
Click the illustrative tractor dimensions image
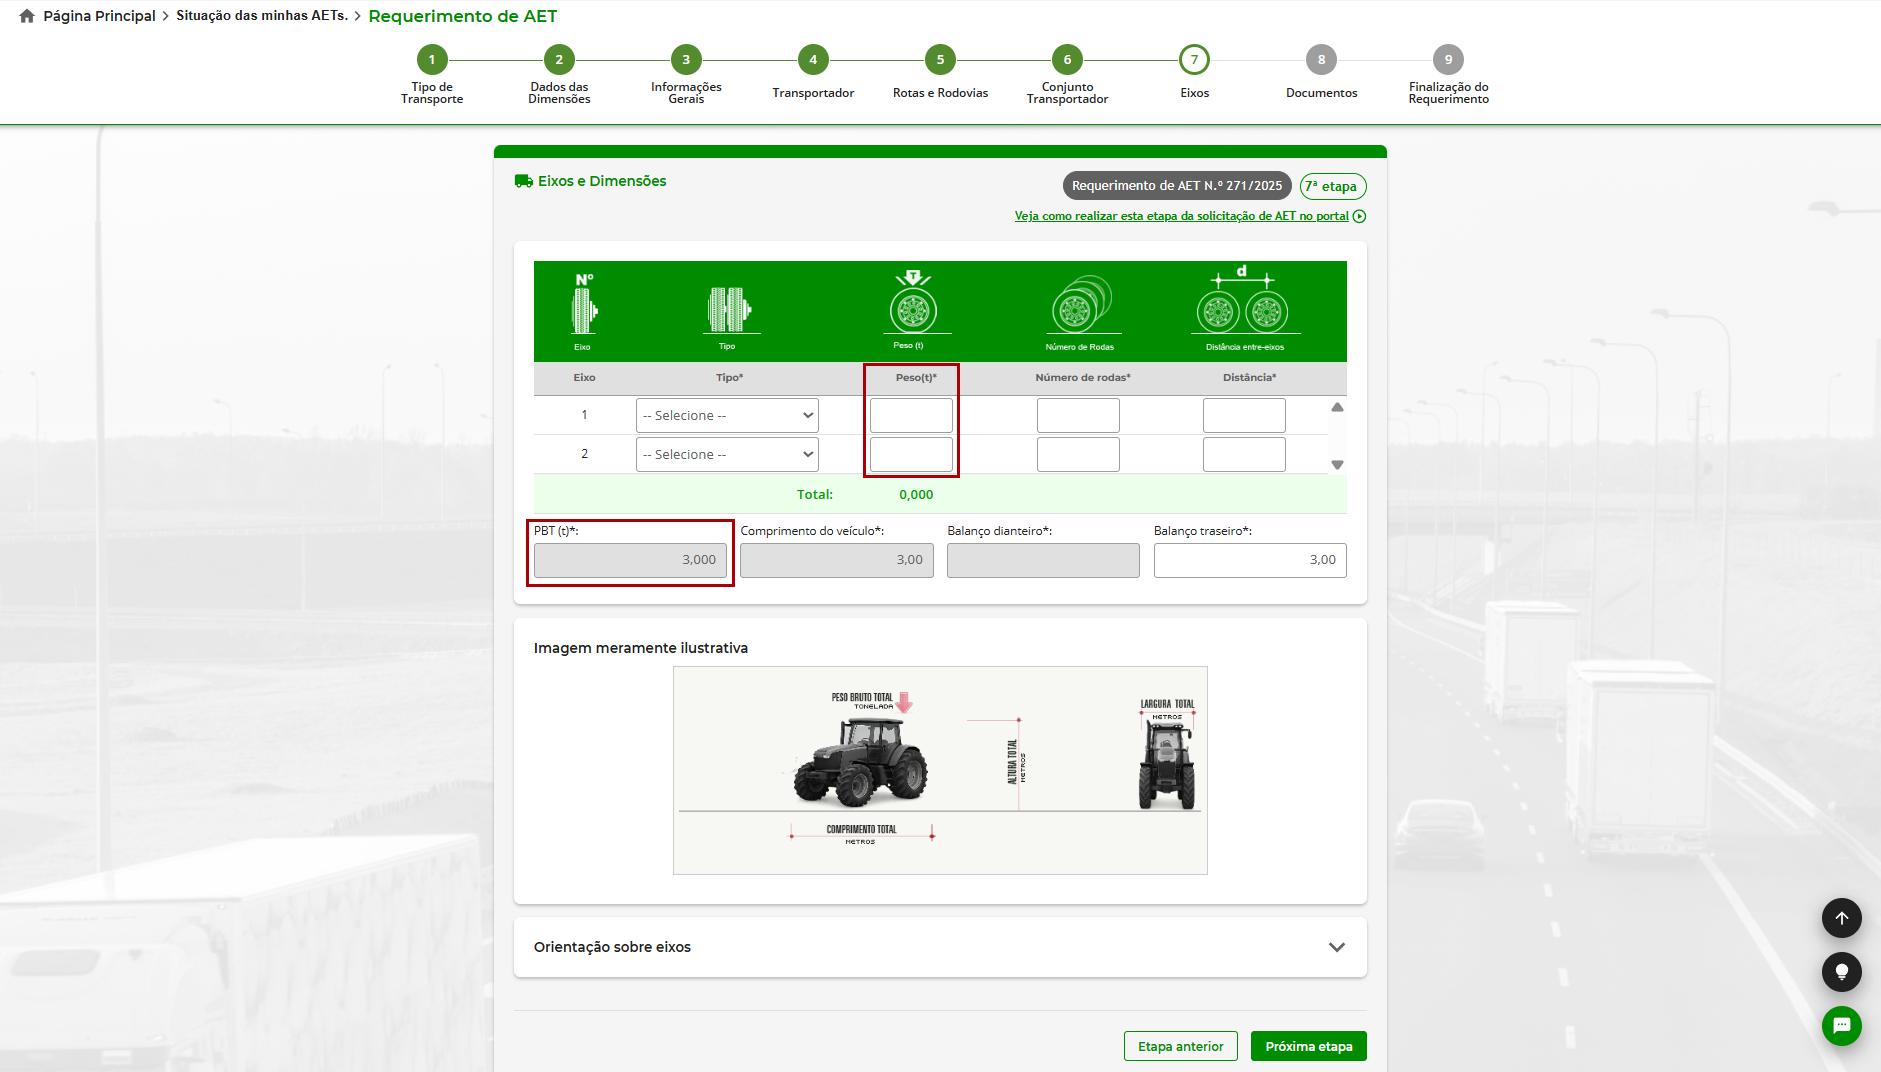coord(940,770)
